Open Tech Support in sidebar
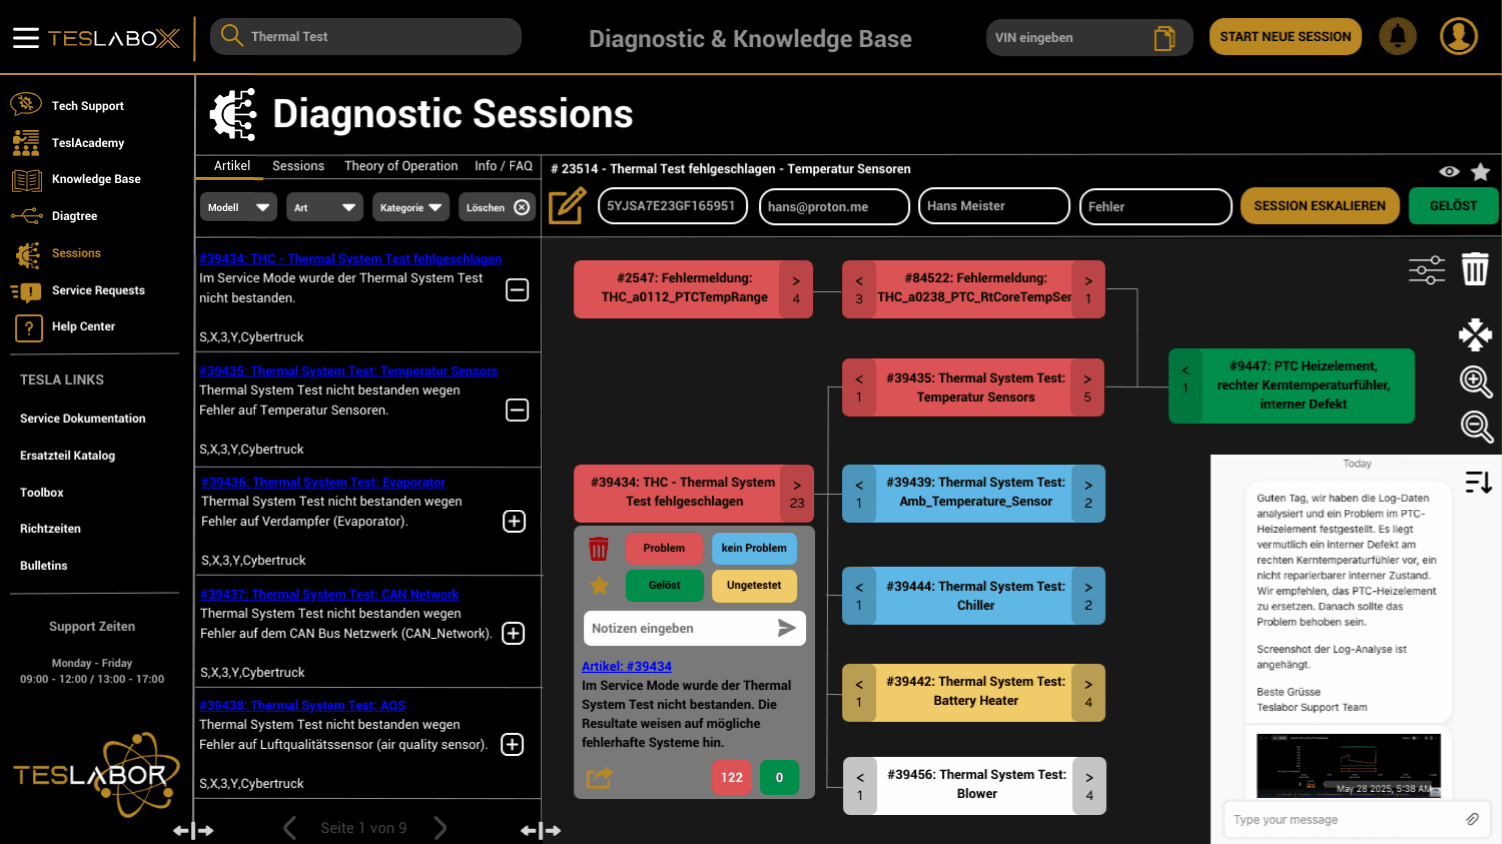Viewport: 1502px width, 844px height. pyautogui.click(x=88, y=106)
